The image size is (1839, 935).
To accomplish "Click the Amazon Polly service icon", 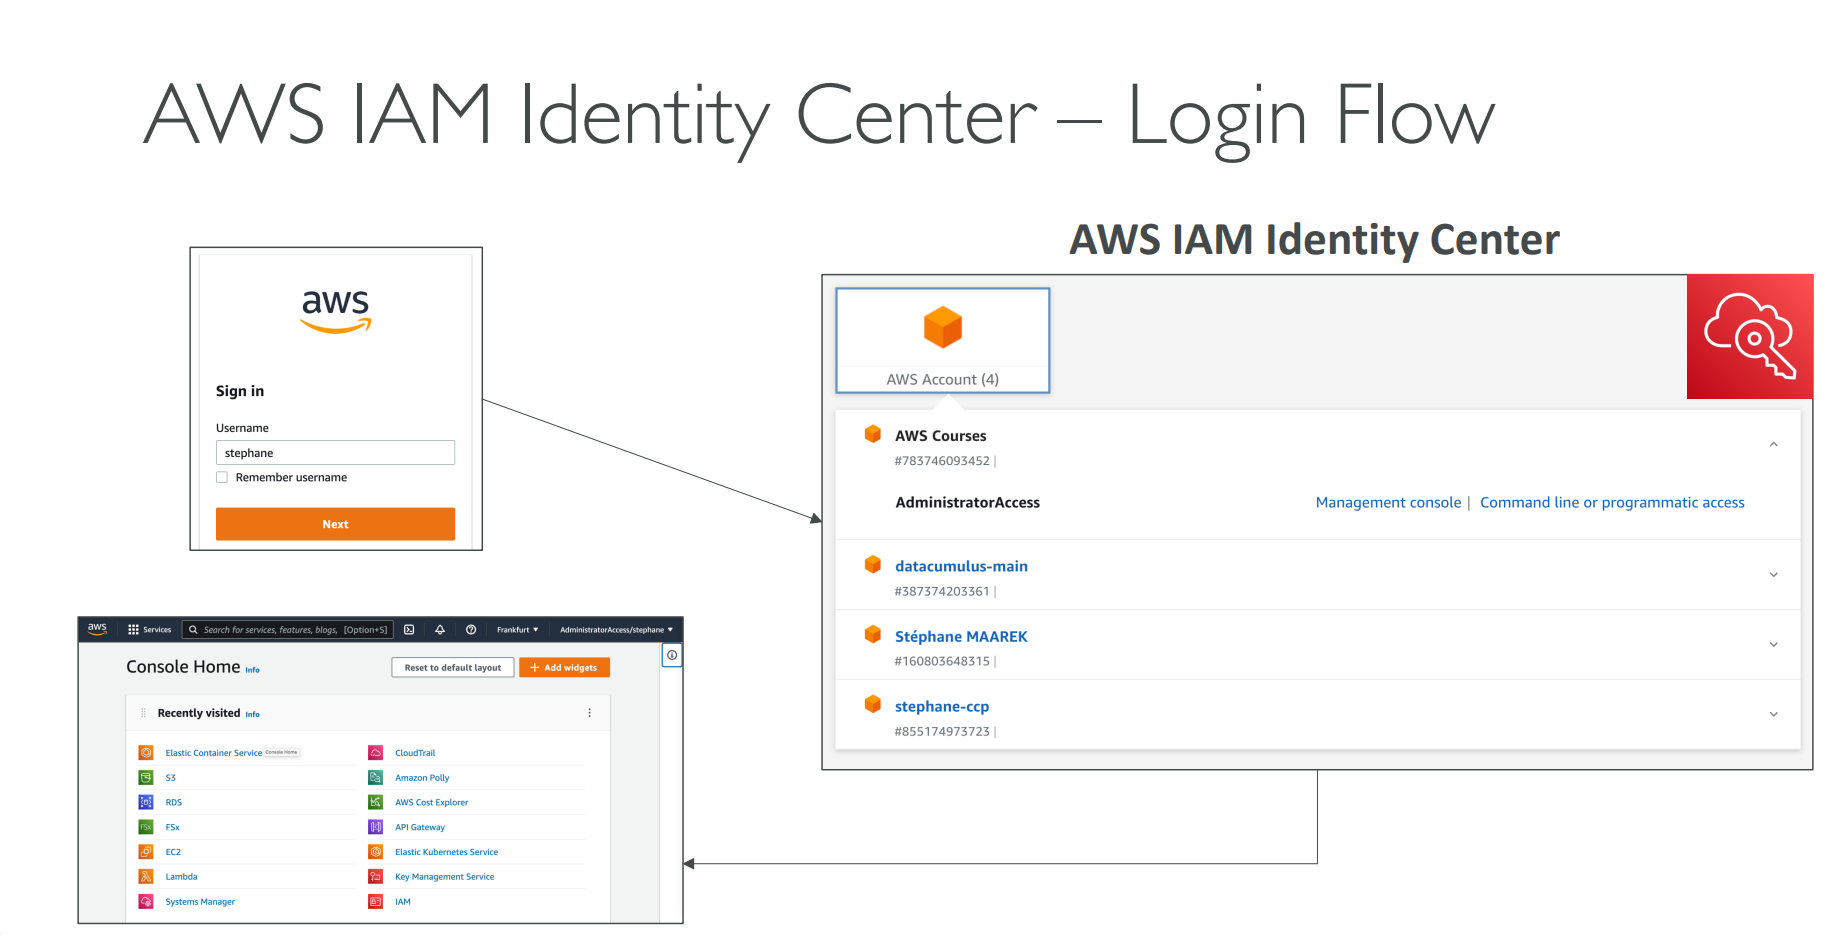I will (x=376, y=778).
